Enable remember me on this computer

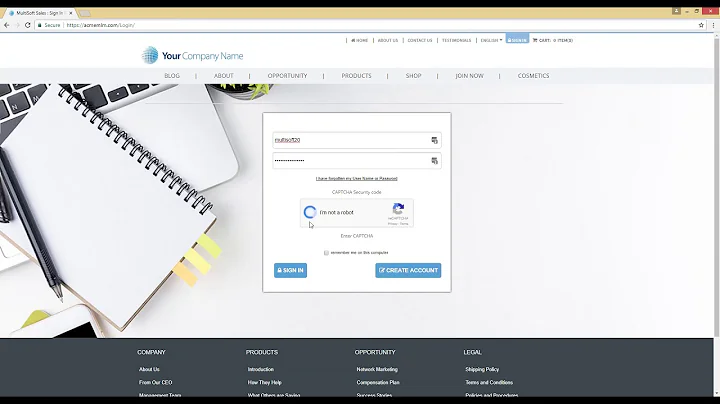326,252
